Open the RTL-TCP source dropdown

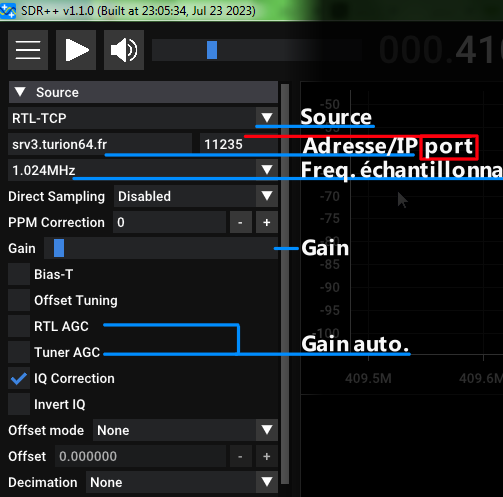[143, 118]
